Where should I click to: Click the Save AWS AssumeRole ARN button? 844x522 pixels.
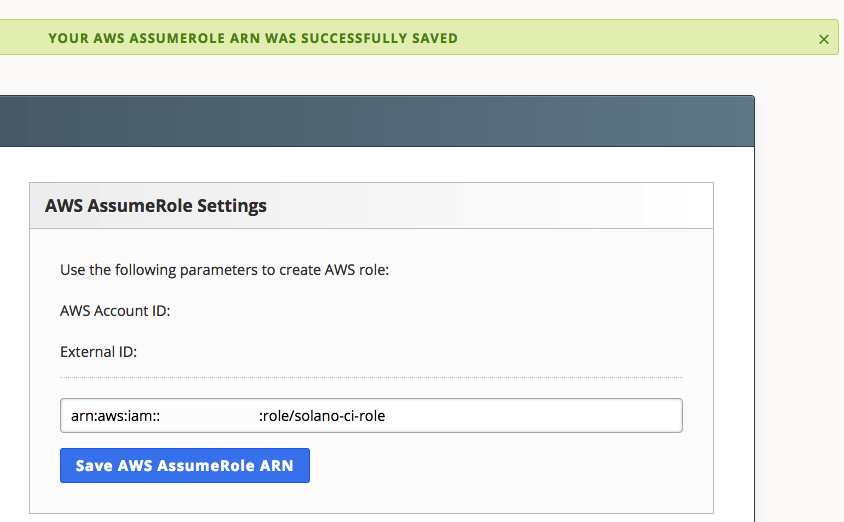pos(185,465)
